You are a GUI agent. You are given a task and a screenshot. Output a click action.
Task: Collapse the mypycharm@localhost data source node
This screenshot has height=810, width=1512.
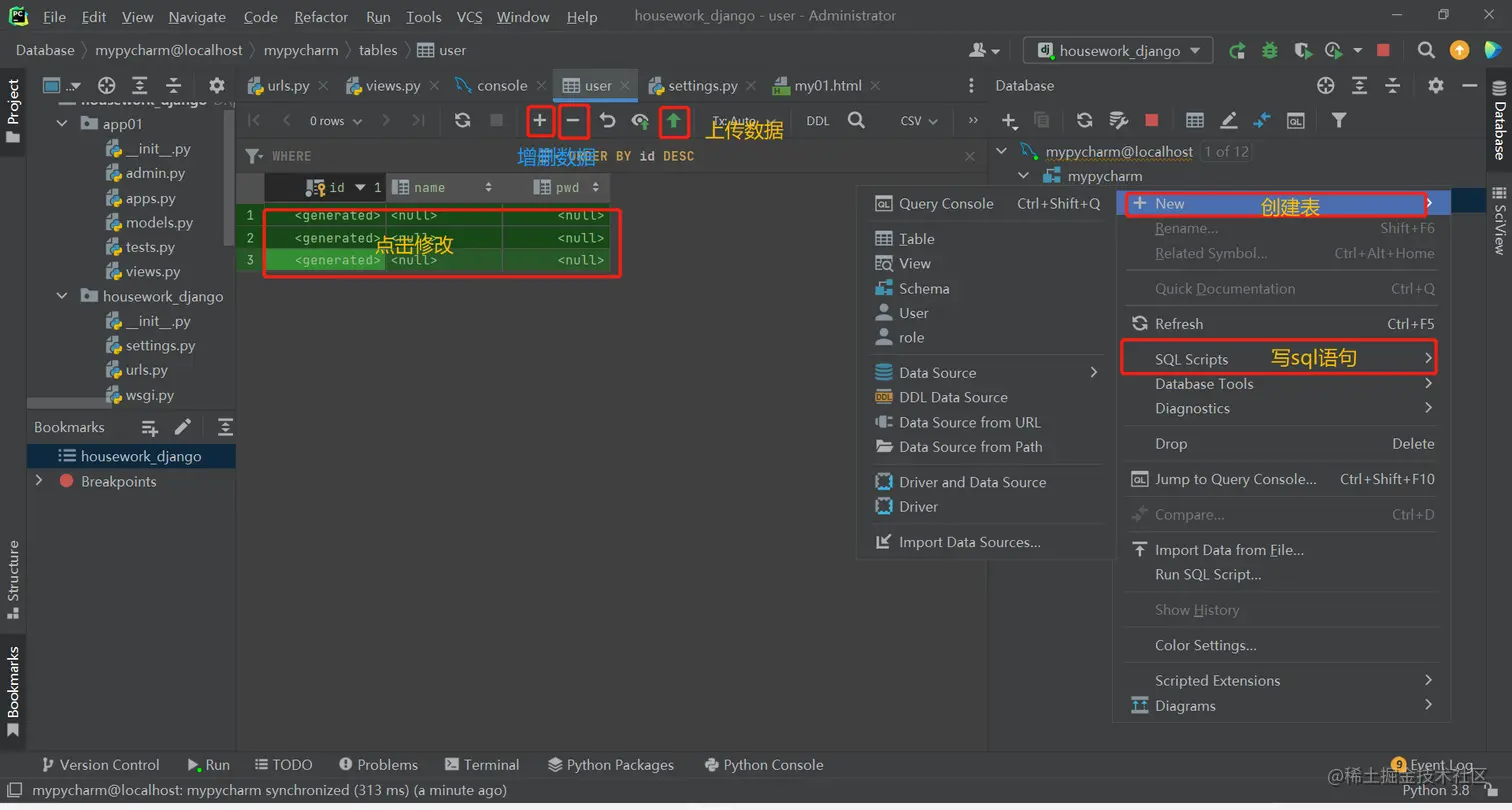[x=1003, y=152]
